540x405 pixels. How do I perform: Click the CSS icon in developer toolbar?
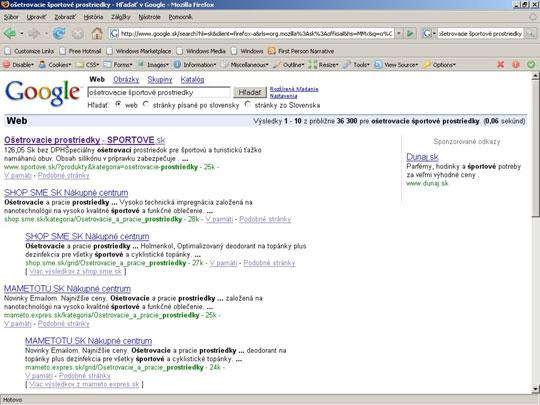(80, 64)
